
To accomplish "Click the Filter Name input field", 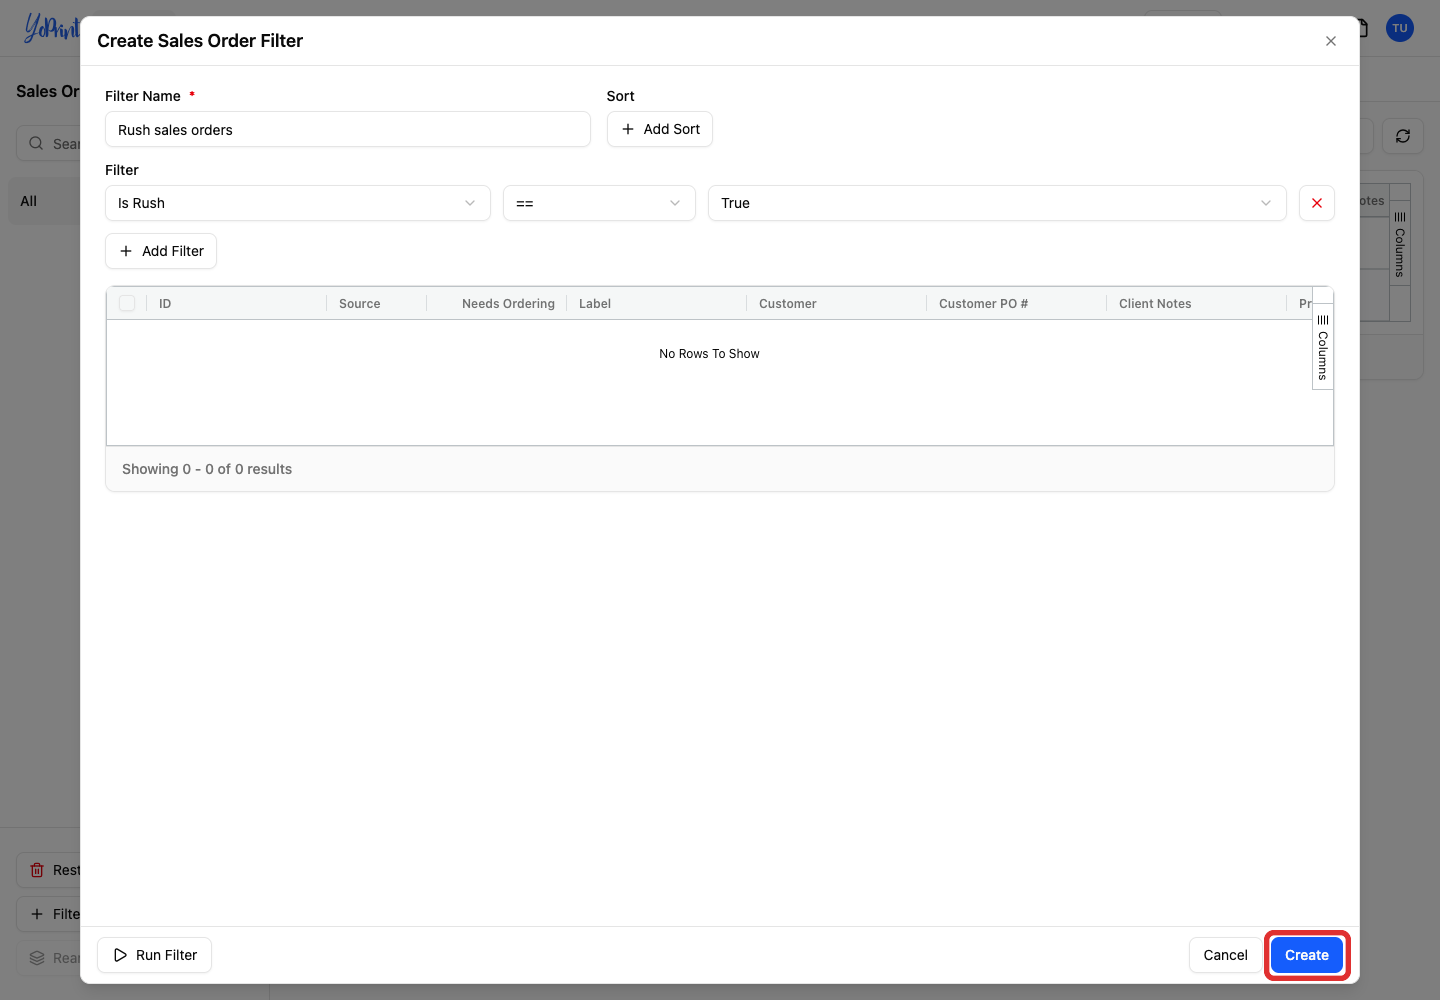I will click(x=348, y=129).
